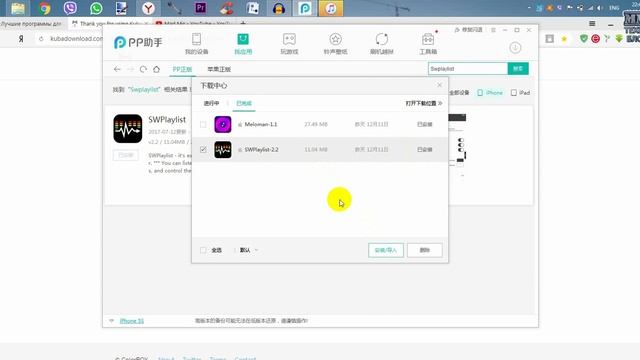Image resolution: width=640 pixels, height=360 pixels.
Task: Select the Apple genuine tab beside PP正版
Action: [x=219, y=69]
